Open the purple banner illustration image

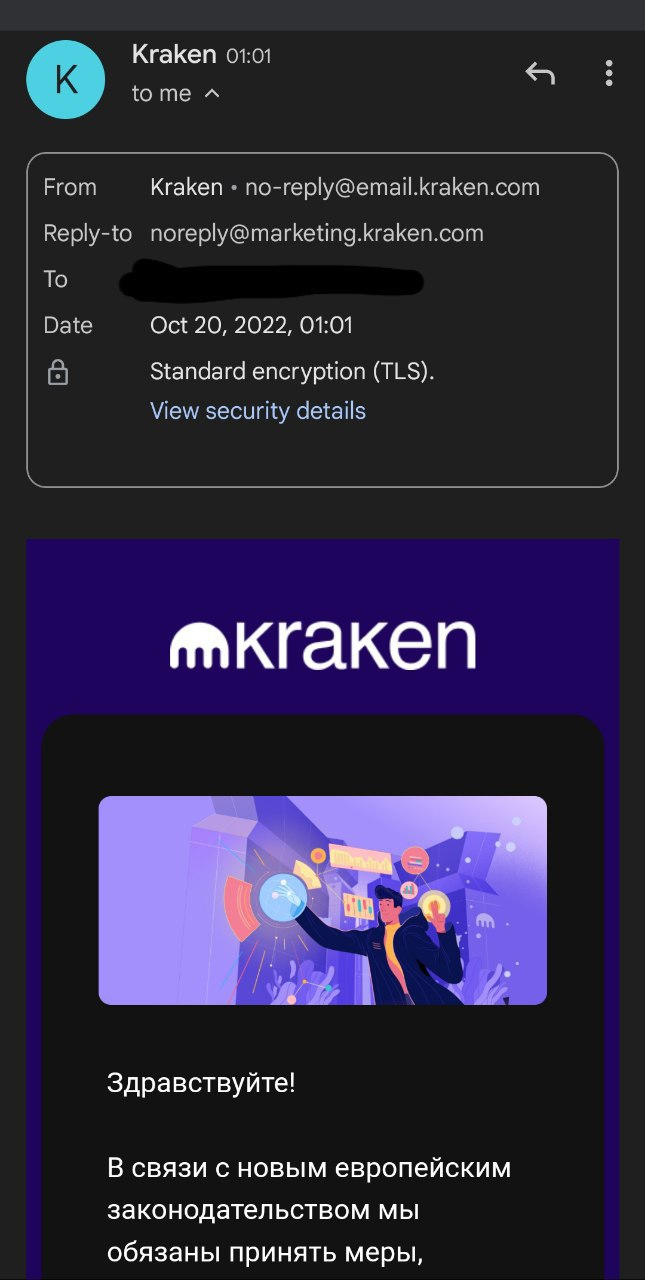pyautogui.click(x=322, y=900)
